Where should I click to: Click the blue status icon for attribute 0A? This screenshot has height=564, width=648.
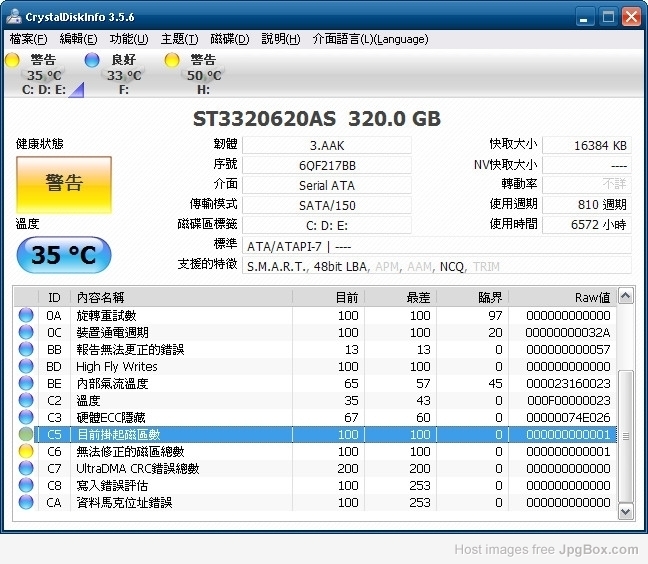click(26, 315)
